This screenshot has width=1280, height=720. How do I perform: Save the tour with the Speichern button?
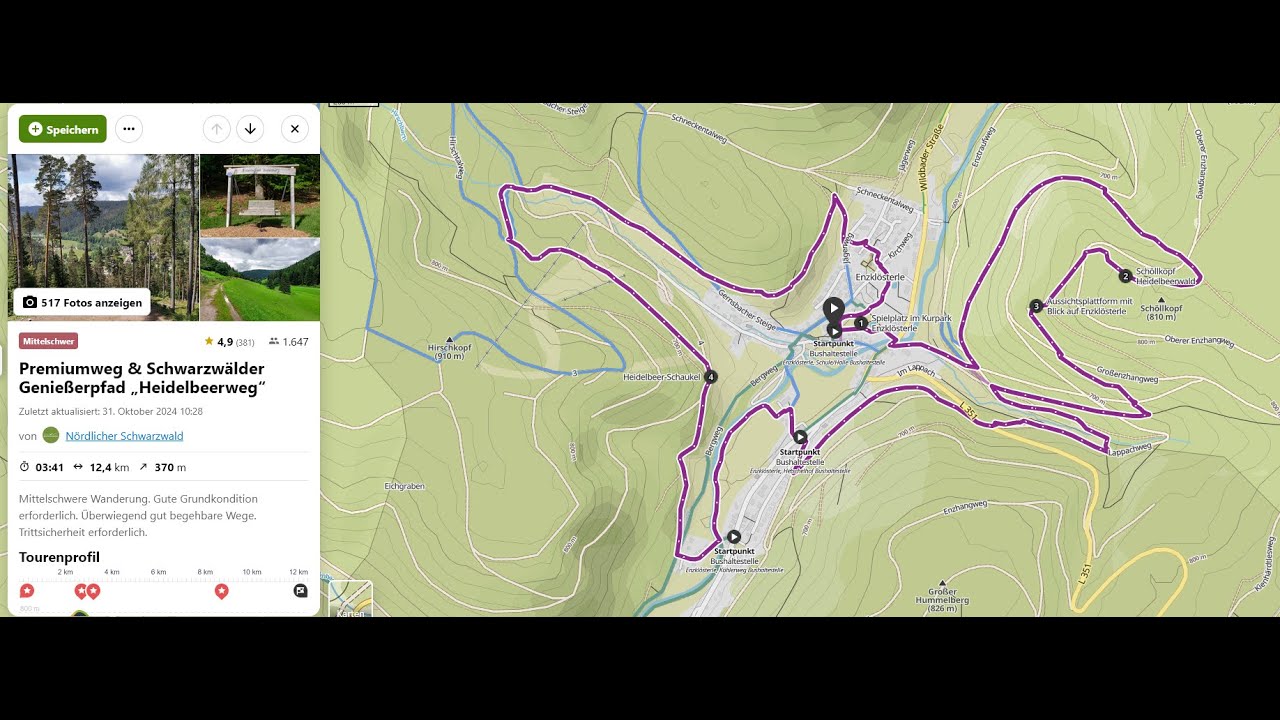62,129
